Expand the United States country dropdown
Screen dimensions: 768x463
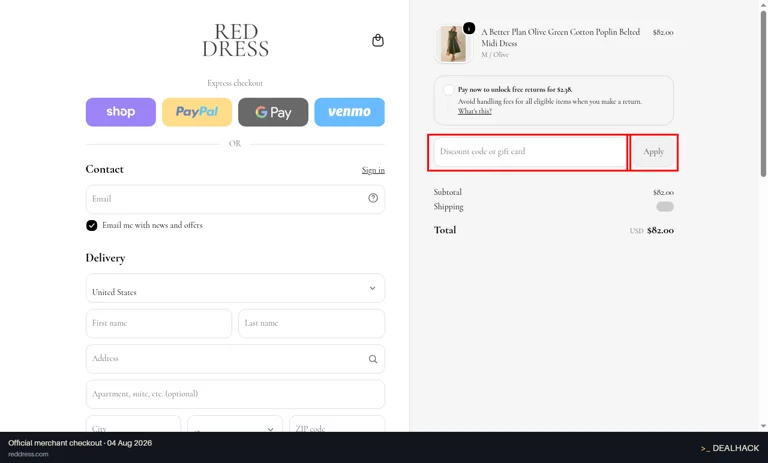pos(235,288)
